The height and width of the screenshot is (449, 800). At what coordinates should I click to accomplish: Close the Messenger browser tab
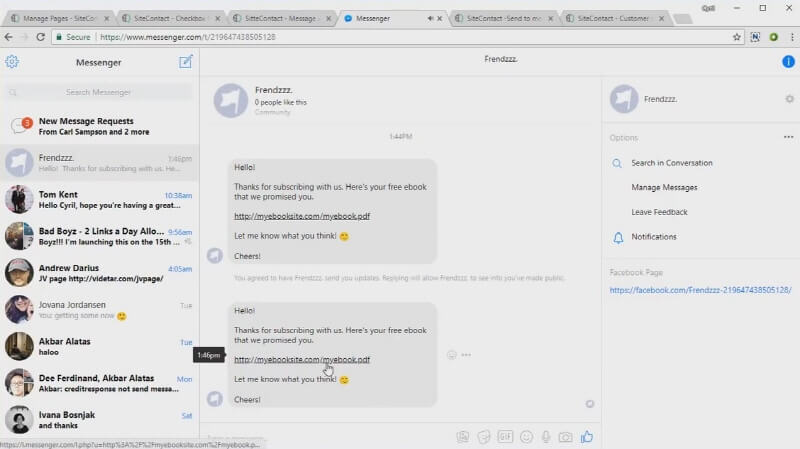click(439, 18)
